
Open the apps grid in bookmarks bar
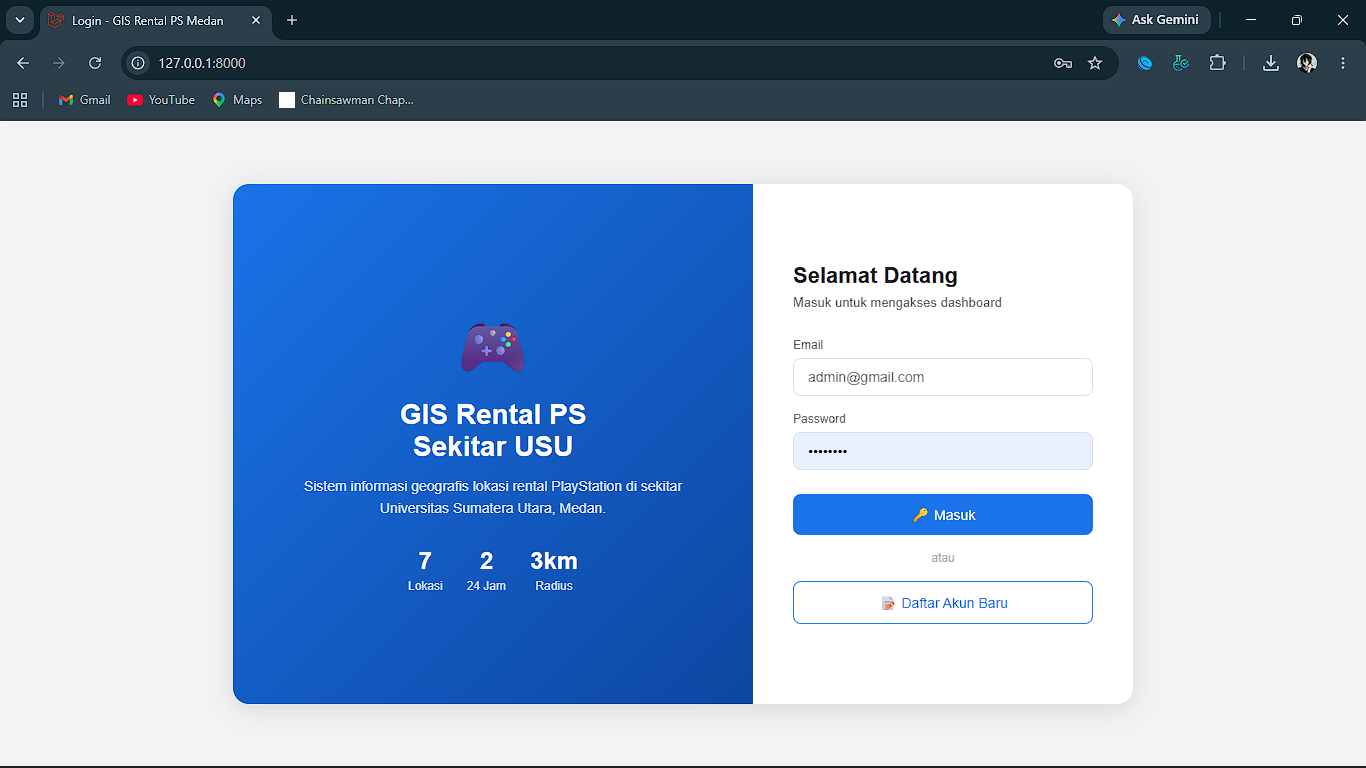pyautogui.click(x=20, y=100)
